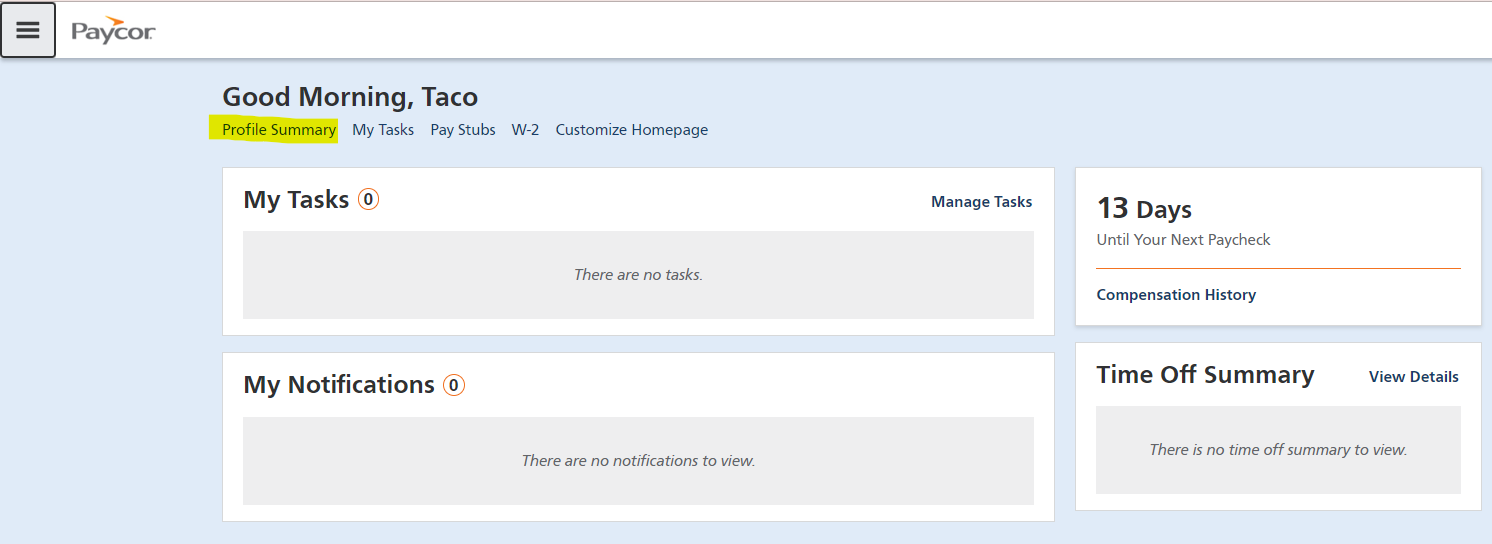Open Compensation History
This screenshot has height=544, width=1492.
(x=1176, y=295)
